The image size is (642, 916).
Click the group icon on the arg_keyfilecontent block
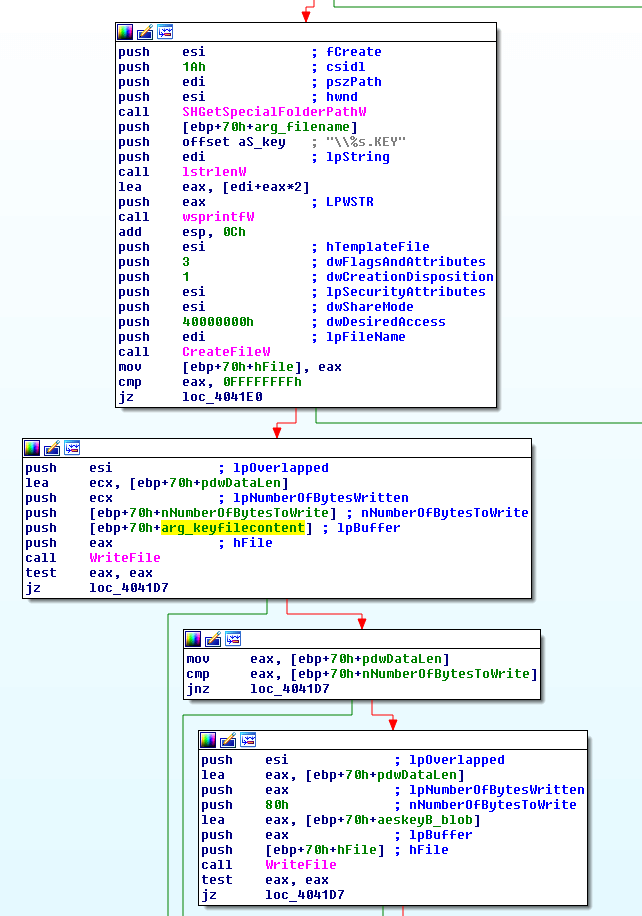tap(72, 448)
